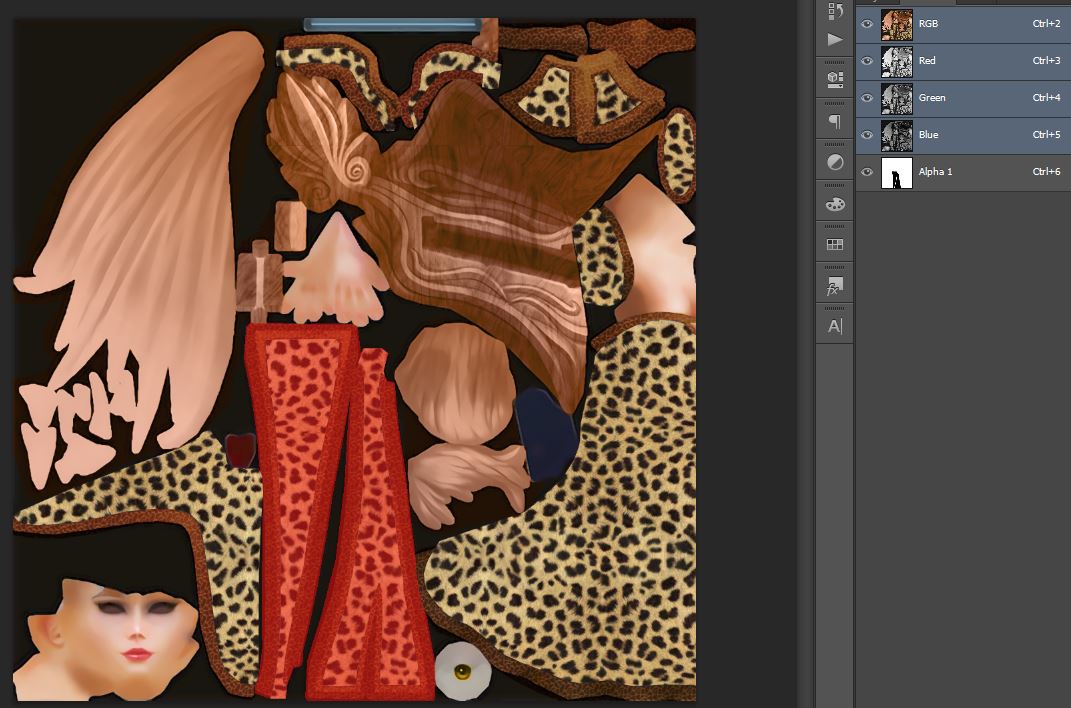
Task: Open the Adjustments panel half-circle icon
Action: click(x=835, y=162)
